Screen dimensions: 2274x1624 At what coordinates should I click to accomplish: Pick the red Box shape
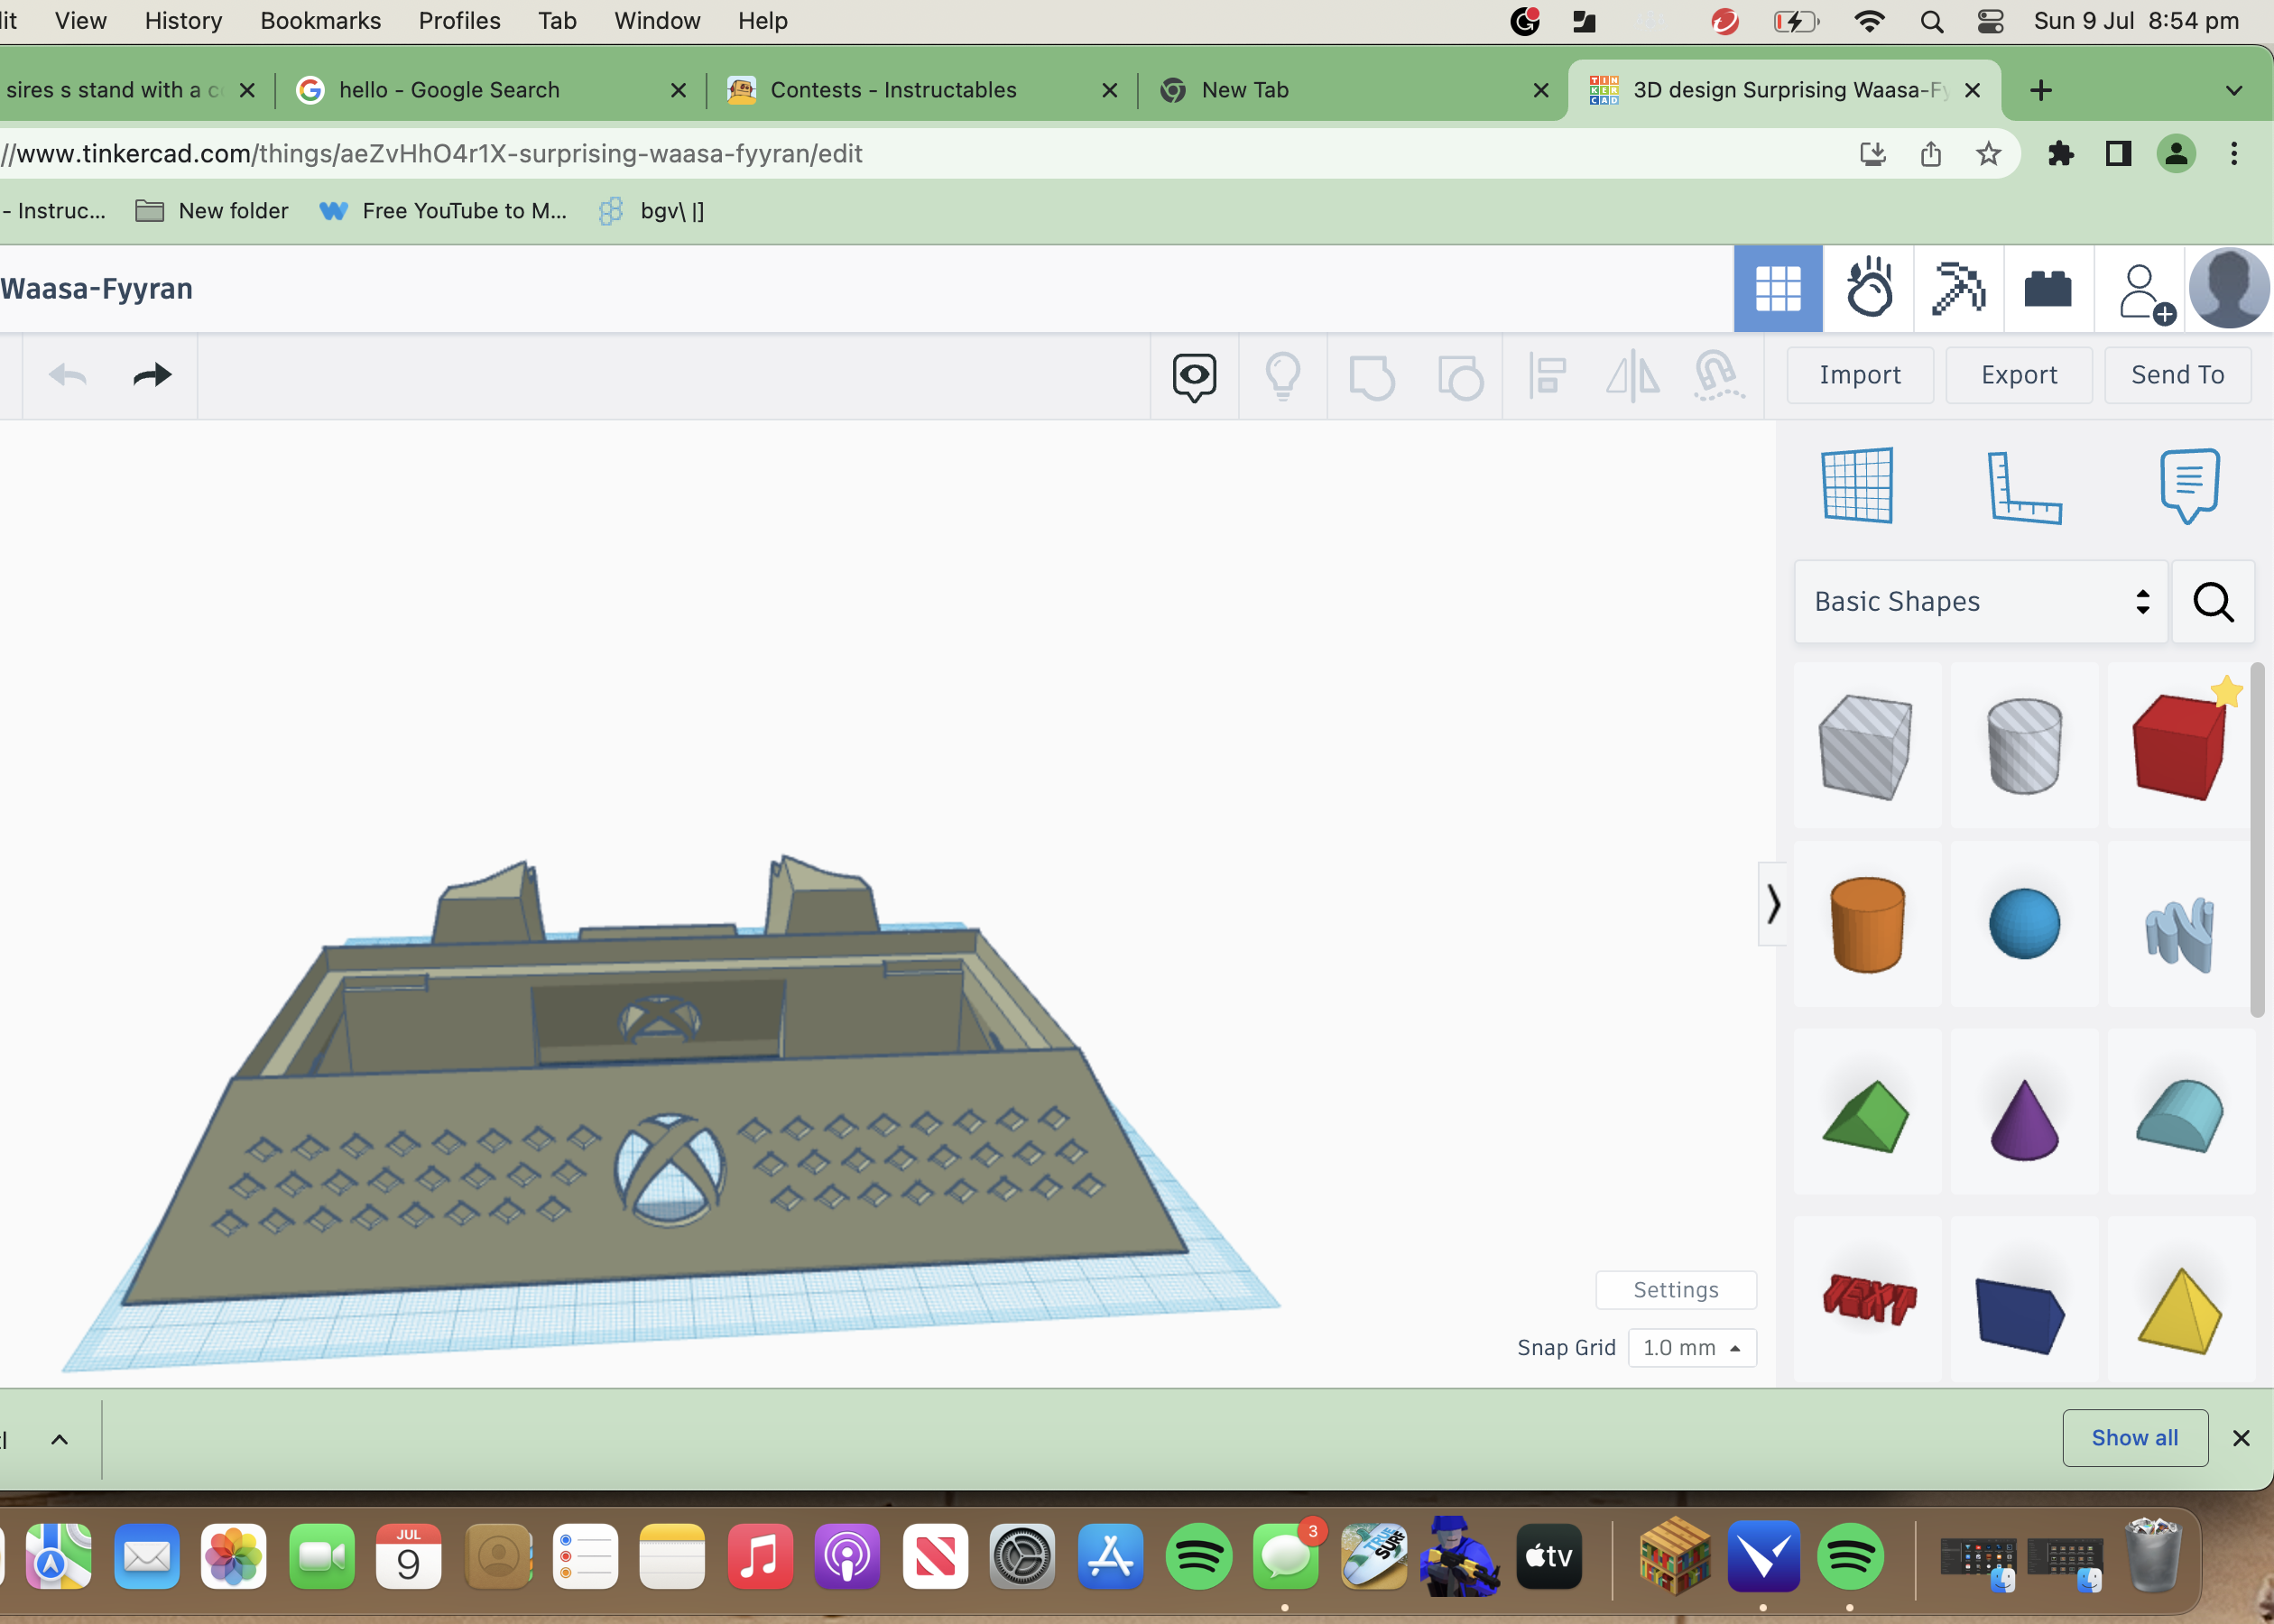[x=2179, y=746]
